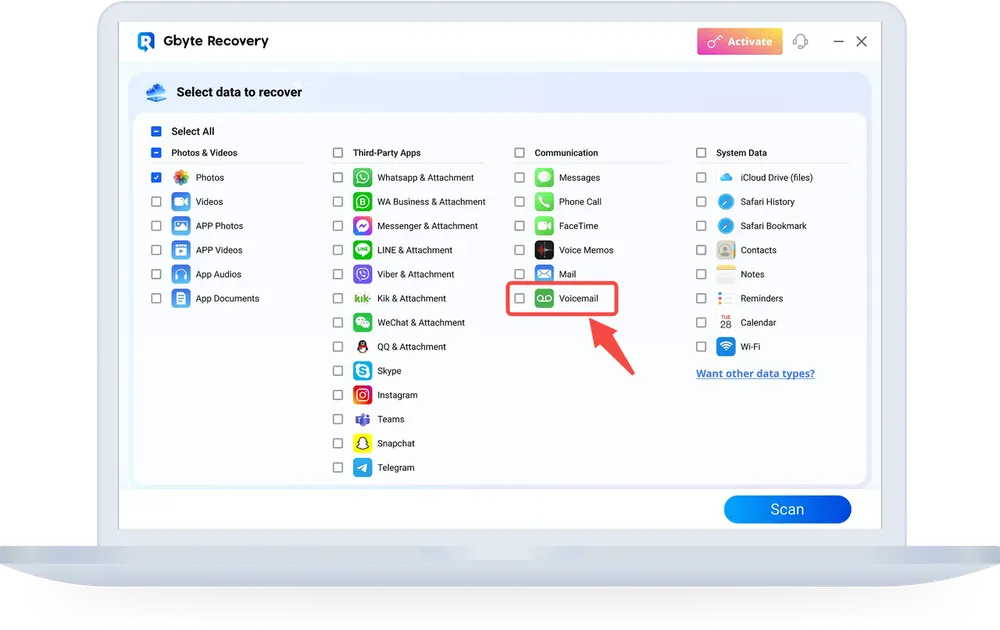
Task: Check the Telegram checkbox
Action: pos(338,468)
